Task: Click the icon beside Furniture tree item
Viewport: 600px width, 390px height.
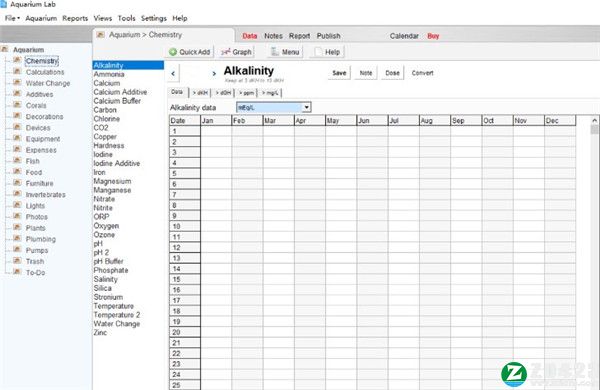Action: [17, 183]
